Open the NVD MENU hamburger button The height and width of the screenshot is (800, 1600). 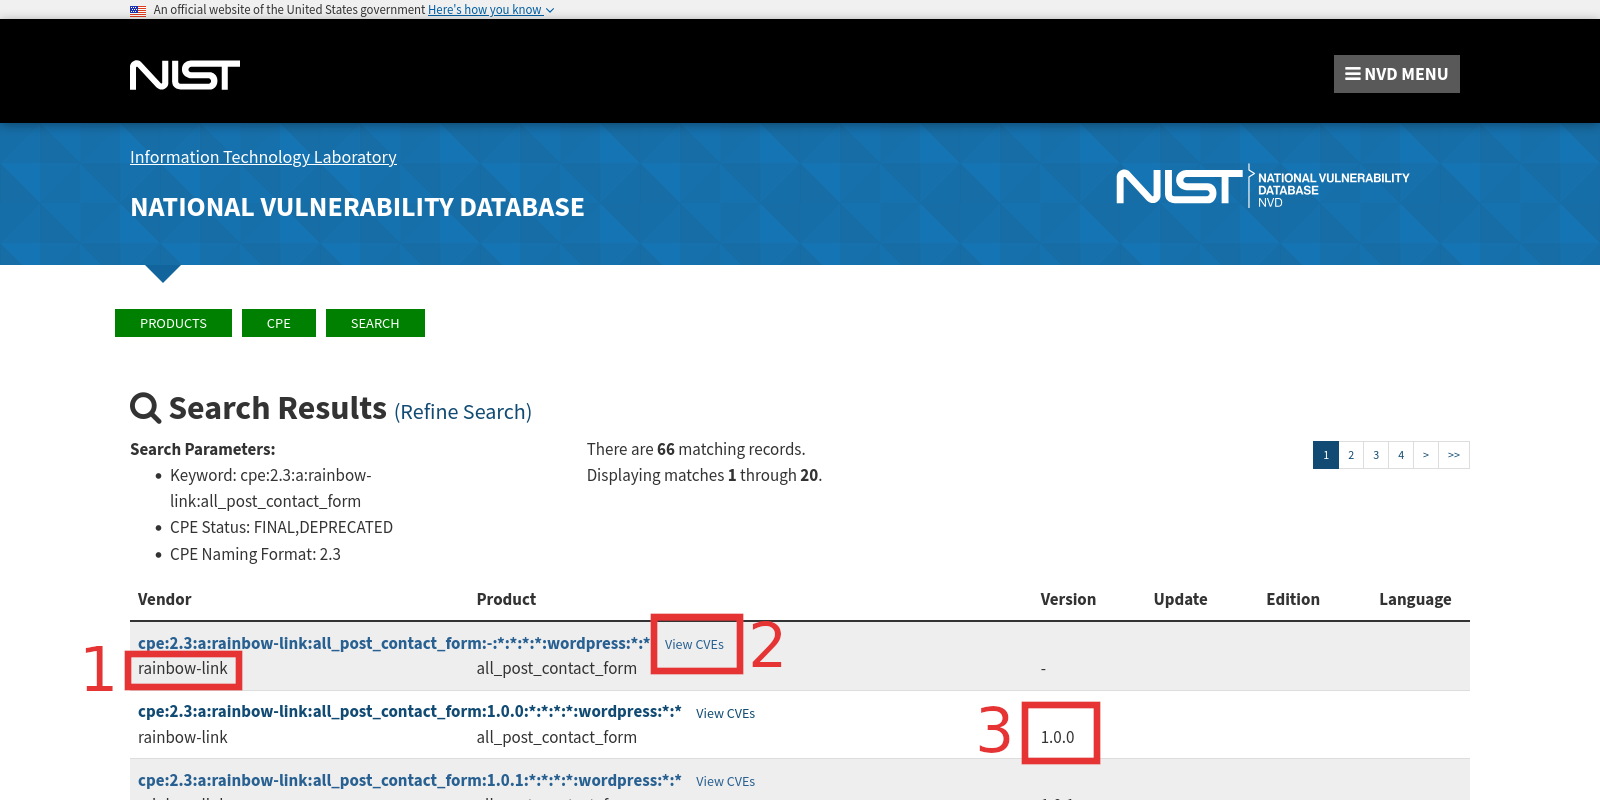pos(1396,74)
